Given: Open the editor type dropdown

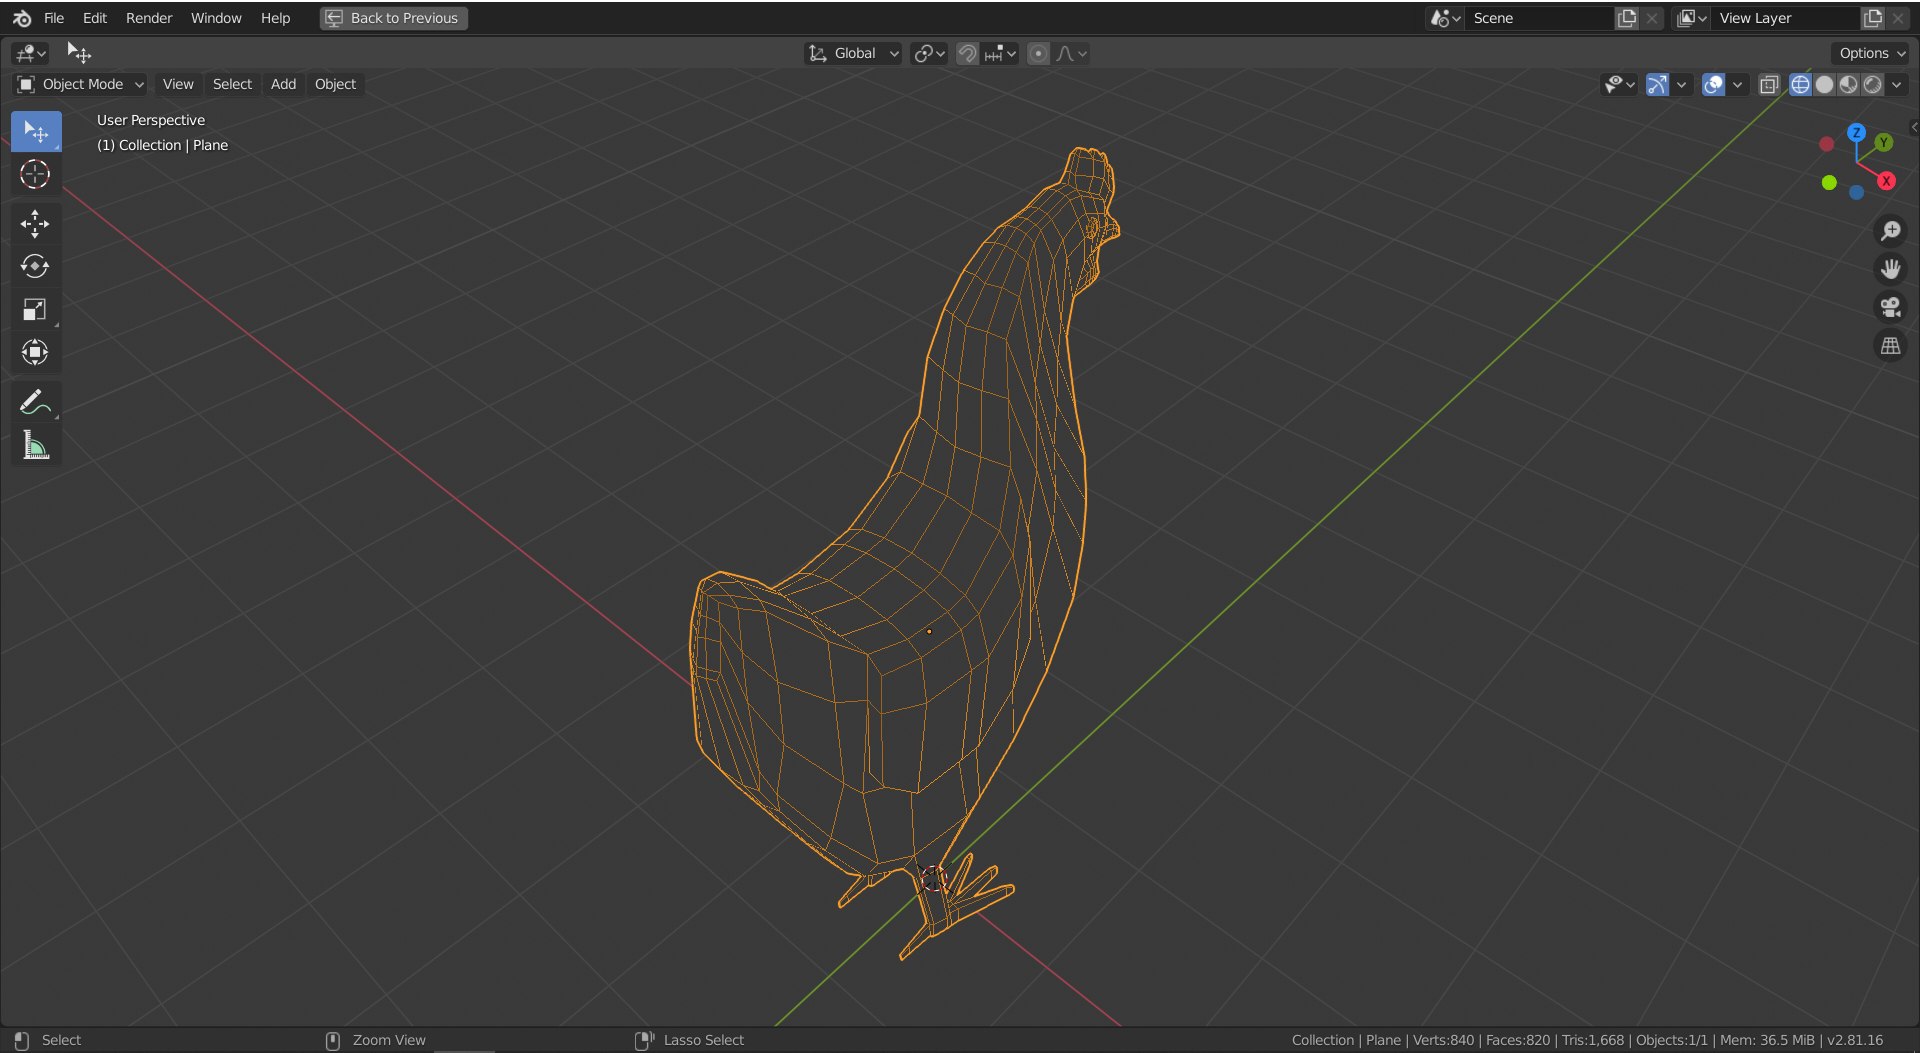Looking at the screenshot, I should (31, 54).
